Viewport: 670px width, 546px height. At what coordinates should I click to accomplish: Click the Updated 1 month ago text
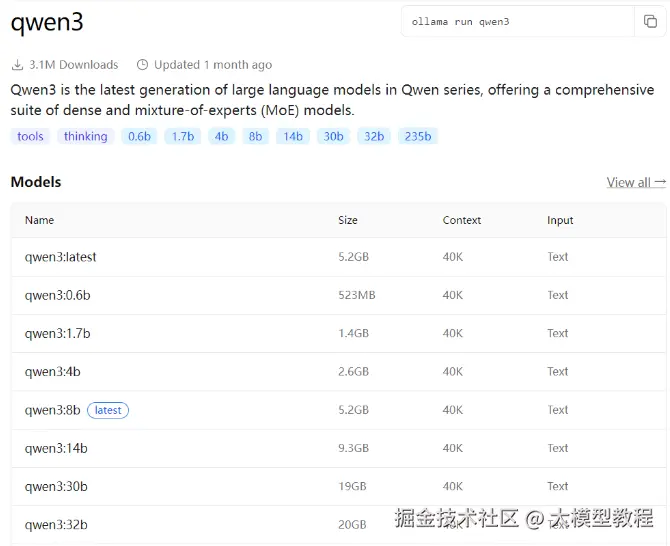[x=213, y=65]
